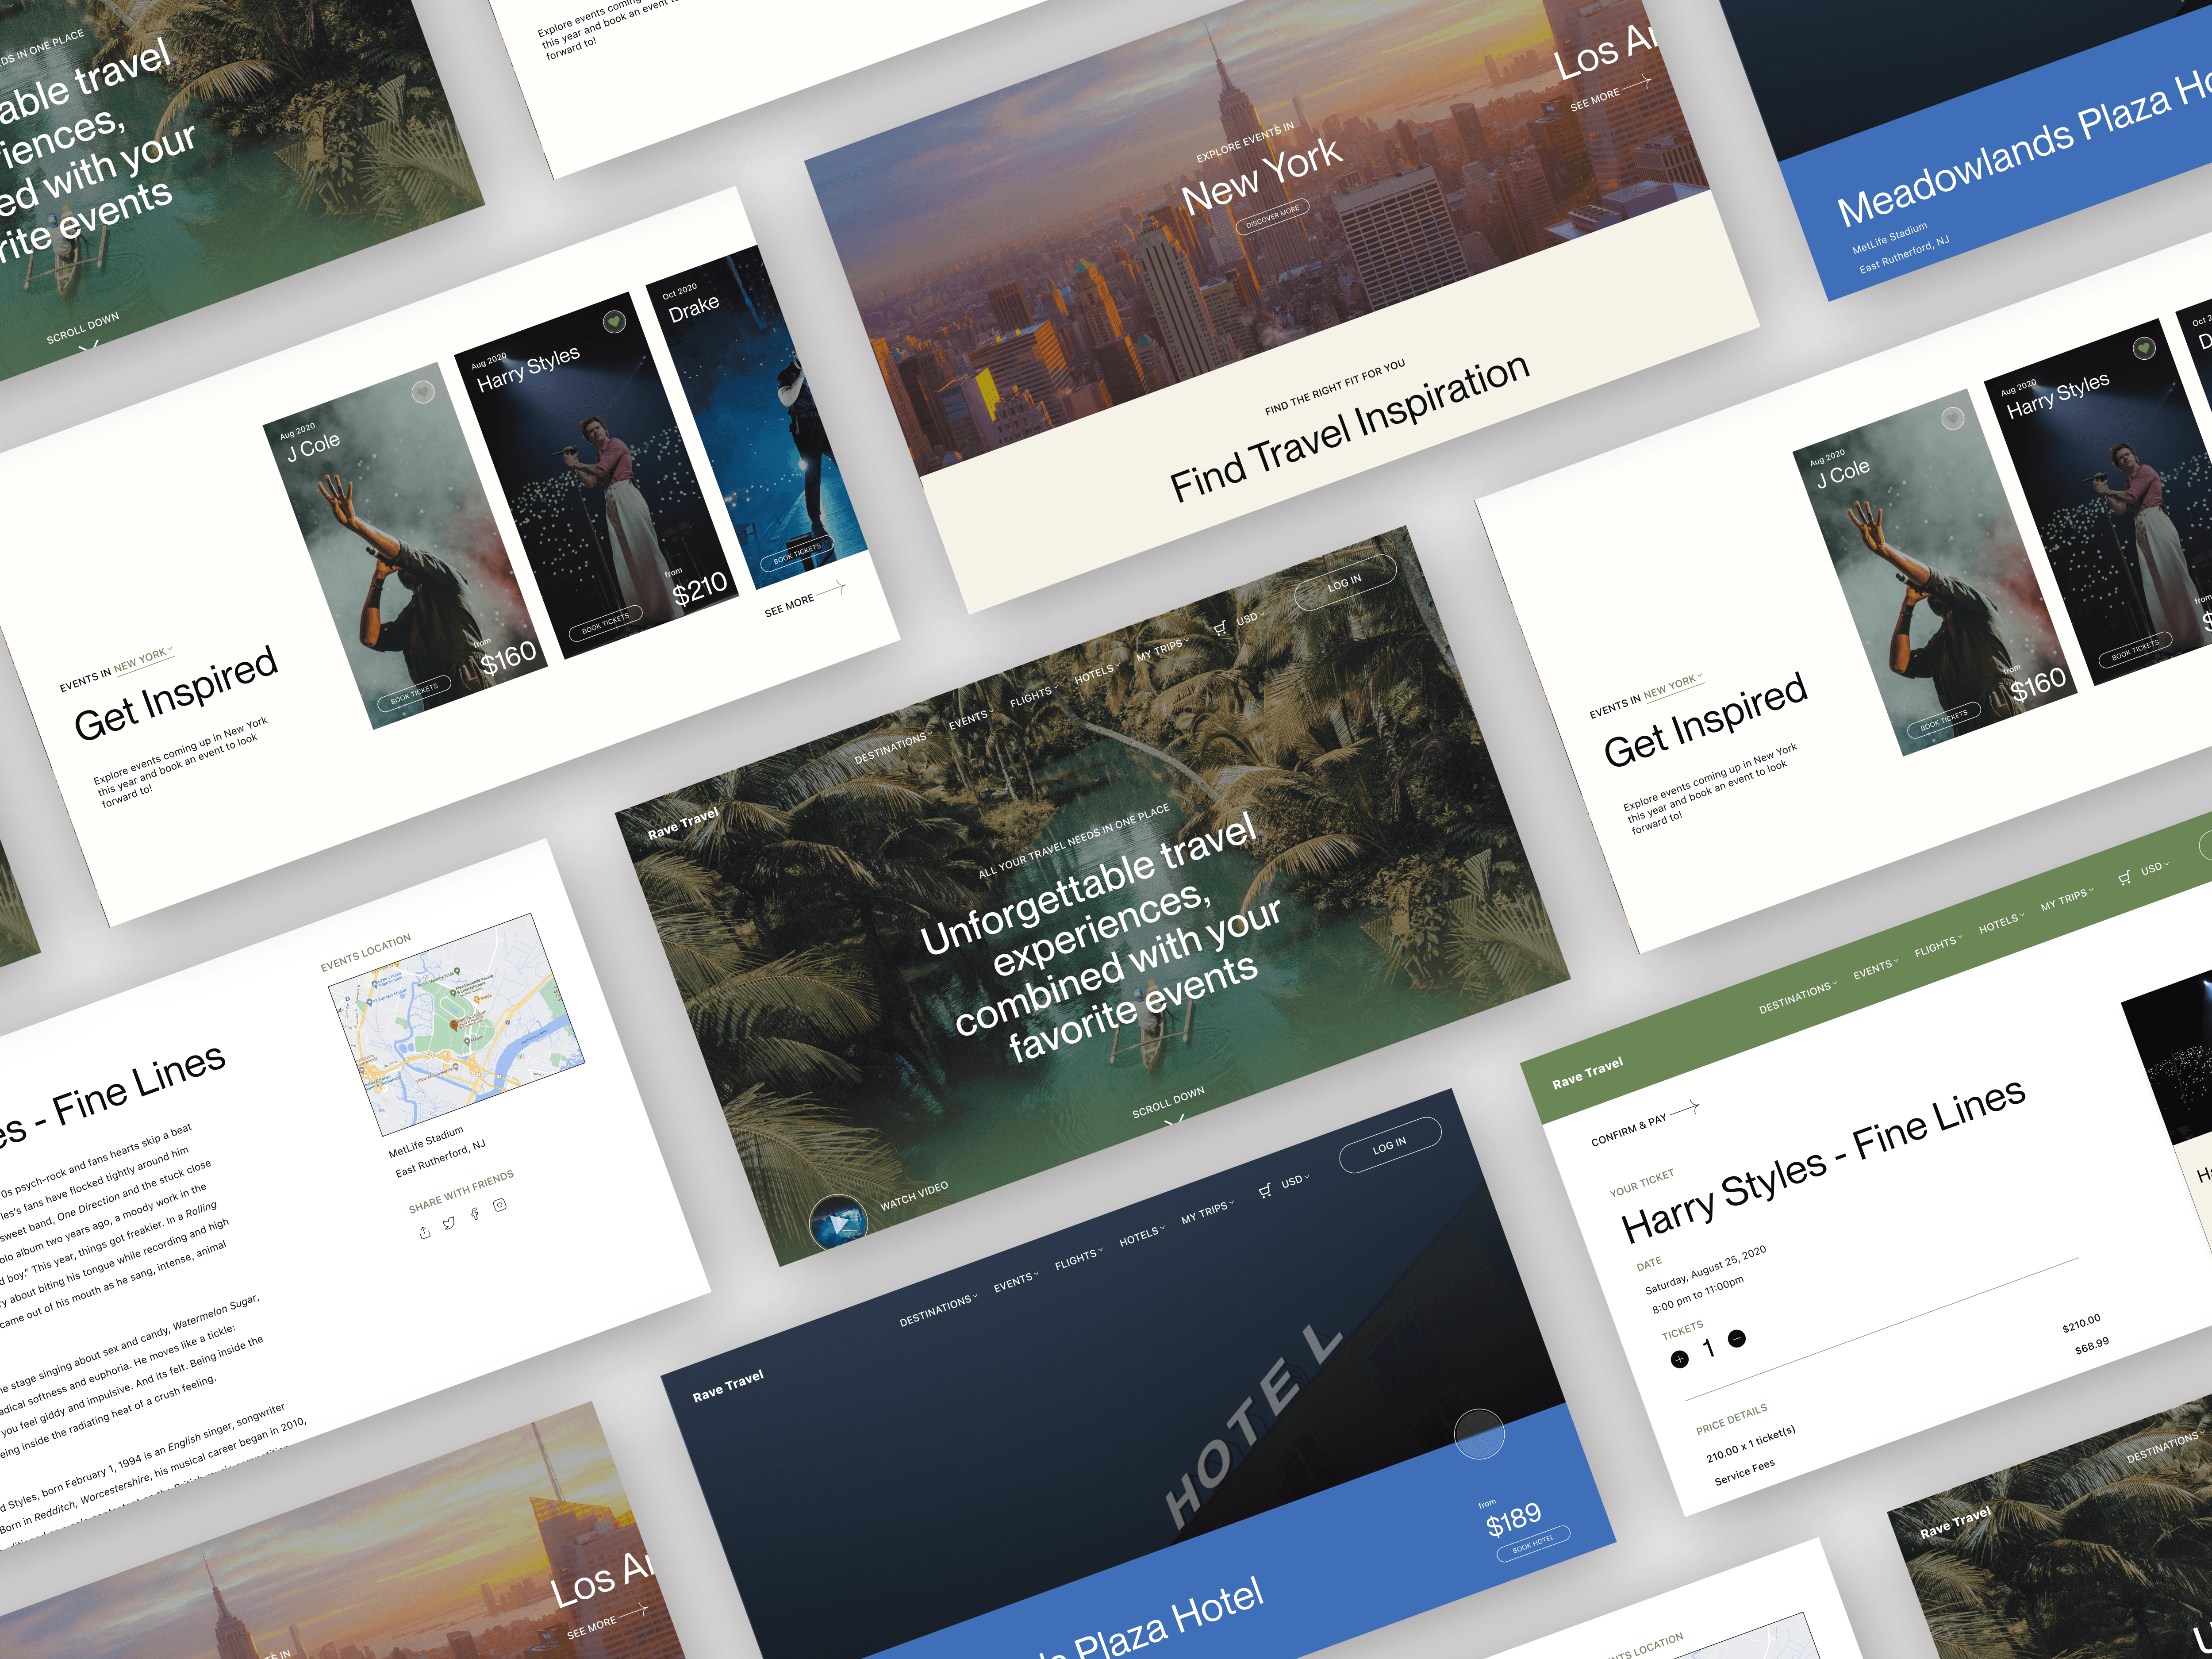2212x1659 pixels.
Task: Unfavorite Harry Styles card beside Drake card
Action: [614, 321]
